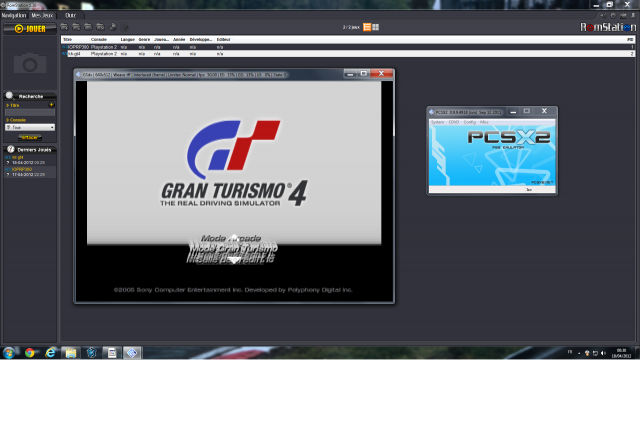Viewport: 640px width, 424px height.
Task: Launch Google Chrome from the taskbar
Action: tap(29, 353)
